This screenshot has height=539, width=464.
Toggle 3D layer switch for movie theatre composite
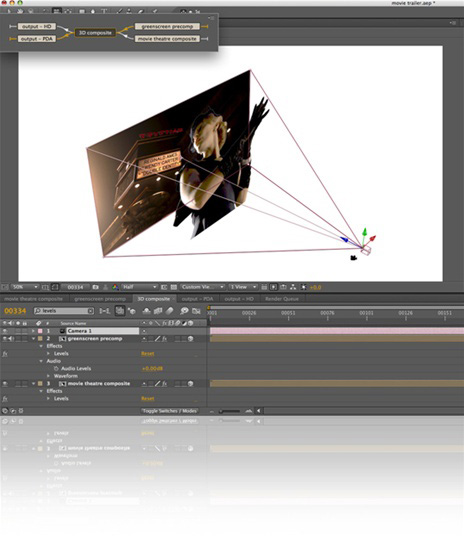190,384
